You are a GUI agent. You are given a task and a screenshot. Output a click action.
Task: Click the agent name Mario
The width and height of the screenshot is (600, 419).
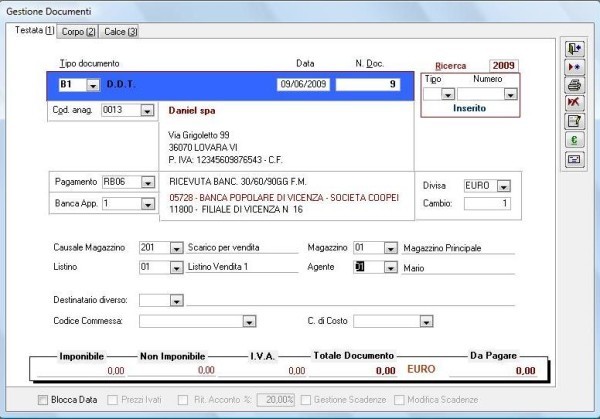coord(414,268)
